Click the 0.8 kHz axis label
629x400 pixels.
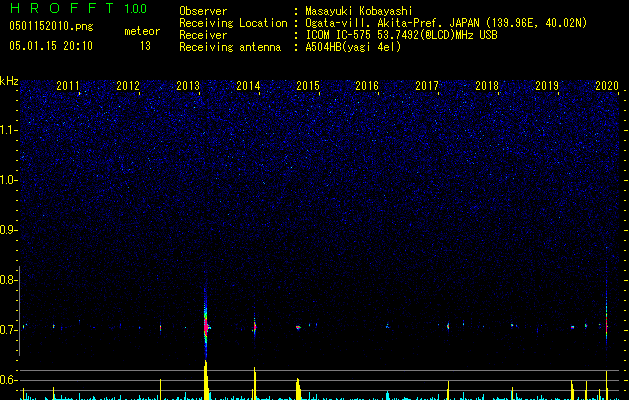tap(7, 280)
